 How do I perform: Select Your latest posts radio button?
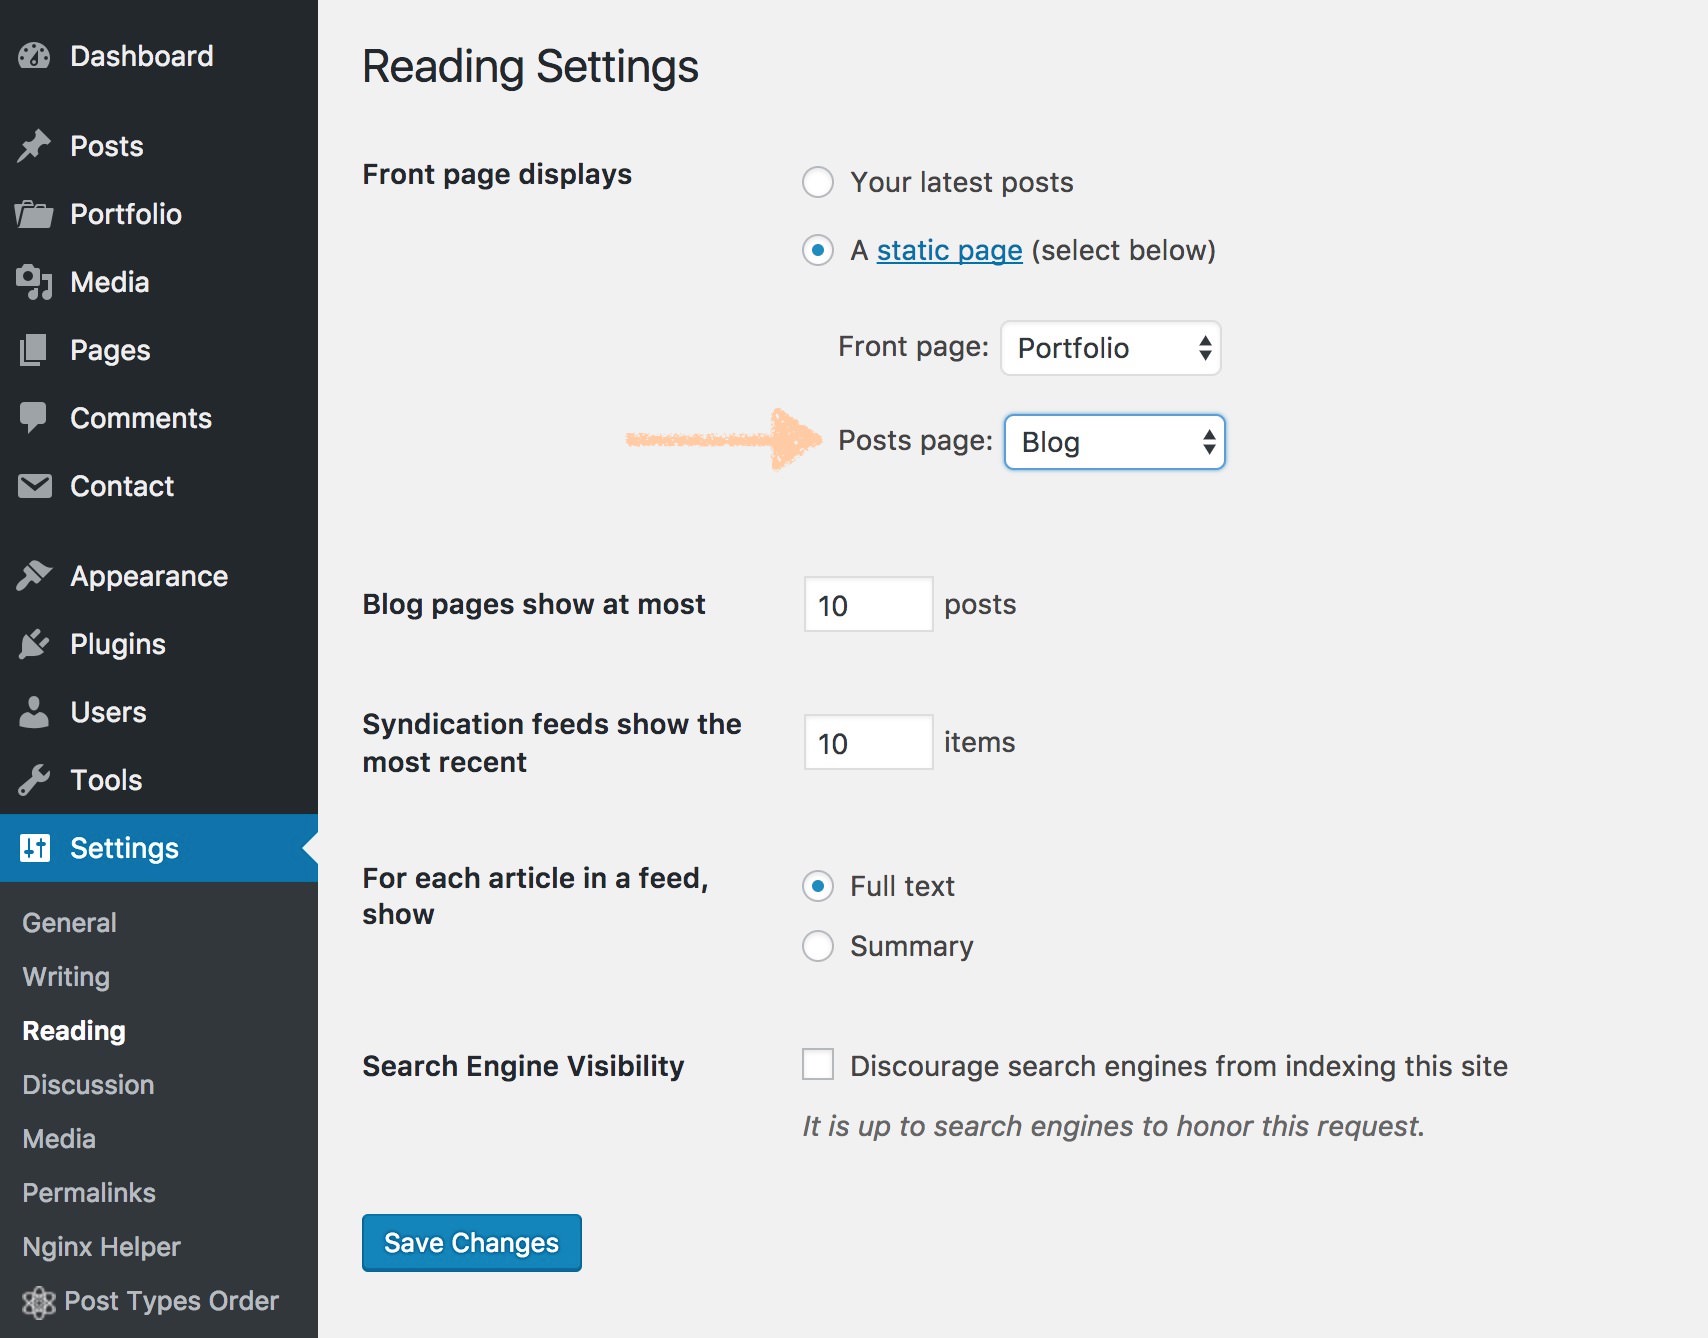pyautogui.click(x=818, y=182)
